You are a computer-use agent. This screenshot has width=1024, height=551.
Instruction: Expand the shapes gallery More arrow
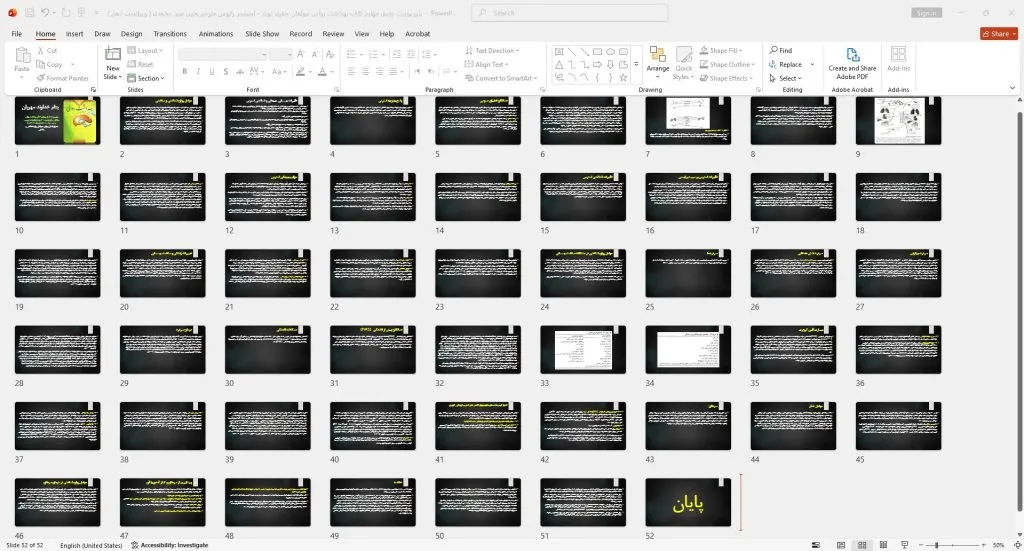coord(636,65)
